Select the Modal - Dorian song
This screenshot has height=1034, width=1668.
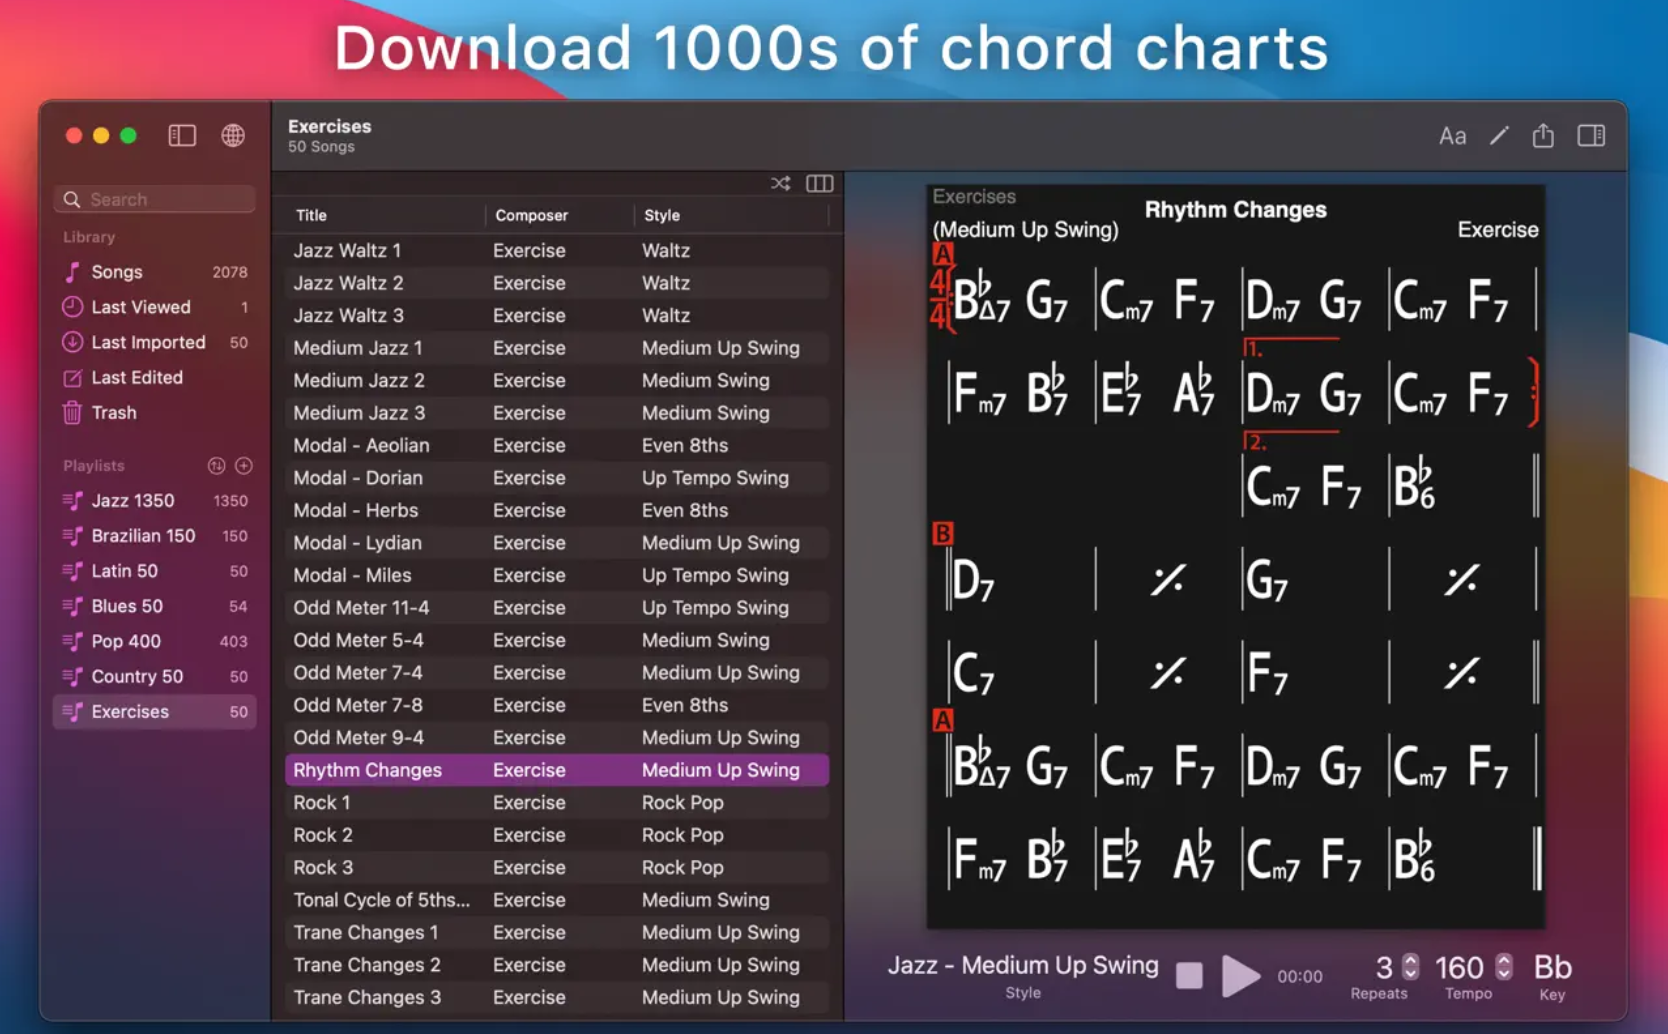pyautogui.click(x=557, y=478)
